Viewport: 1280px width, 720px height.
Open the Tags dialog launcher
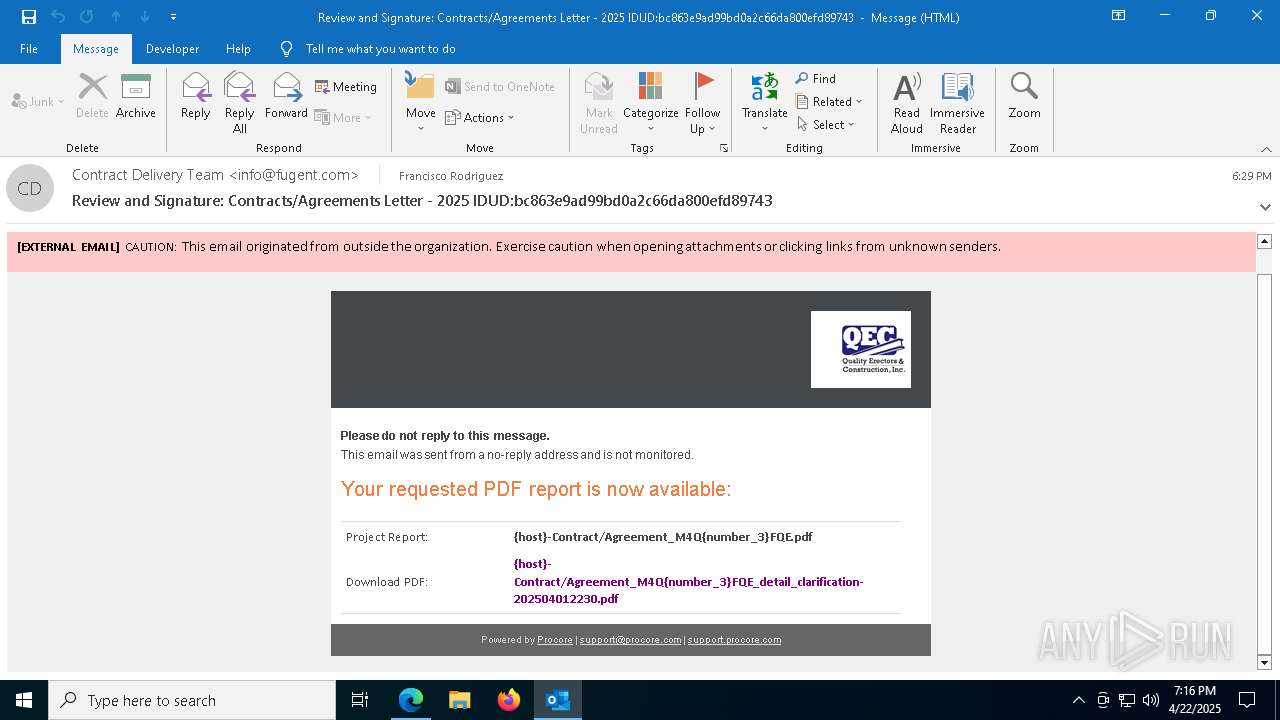click(x=724, y=148)
